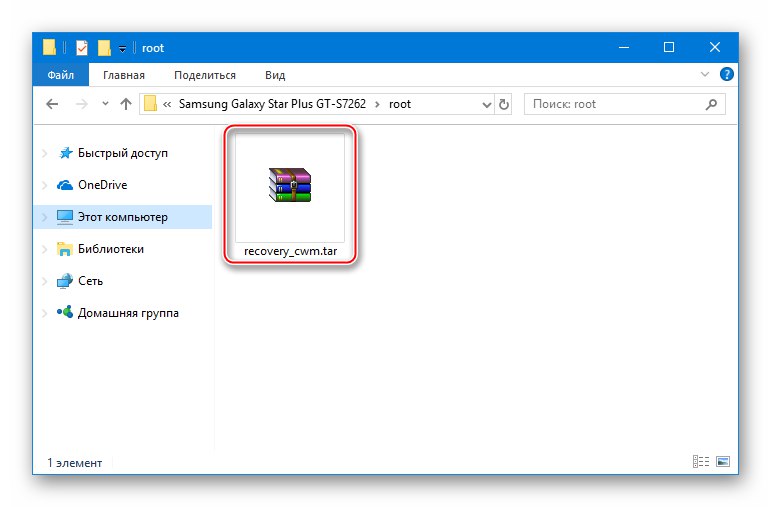Open Help with the question mark icon
This screenshot has width=771, height=507.
[727, 74]
